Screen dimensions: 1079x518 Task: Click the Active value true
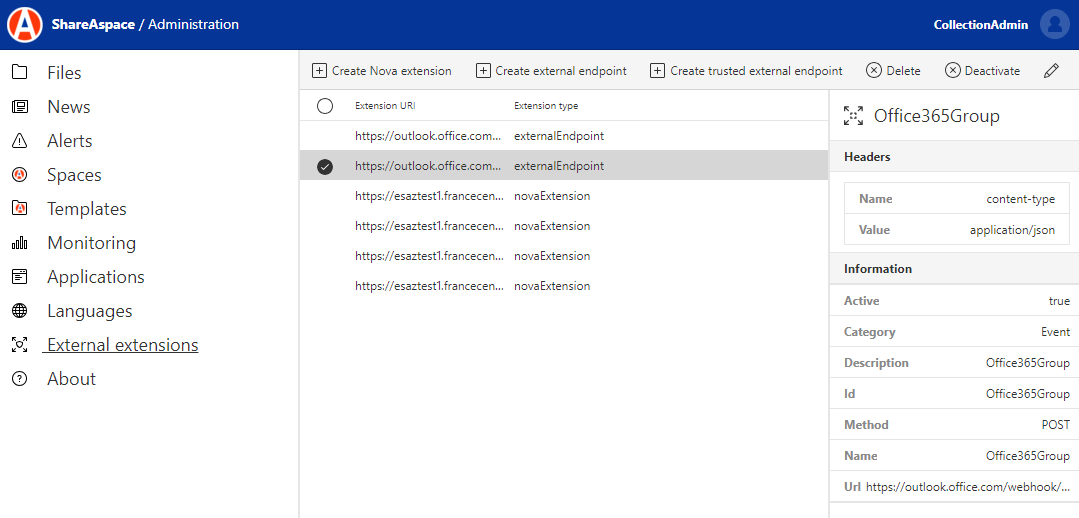coord(1059,301)
